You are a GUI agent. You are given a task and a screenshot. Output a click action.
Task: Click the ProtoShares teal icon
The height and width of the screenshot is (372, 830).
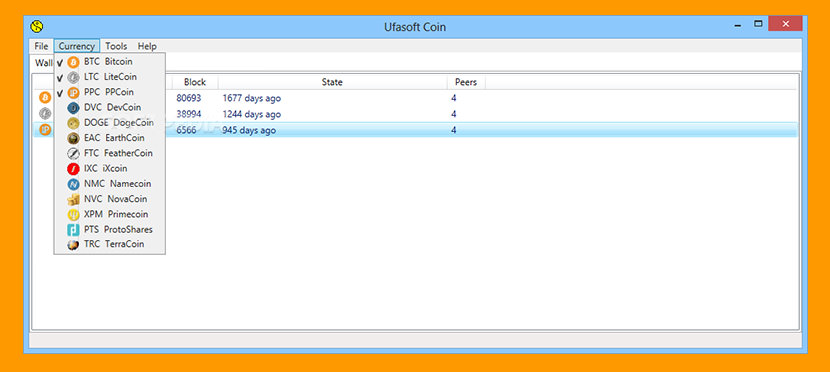(x=73, y=230)
